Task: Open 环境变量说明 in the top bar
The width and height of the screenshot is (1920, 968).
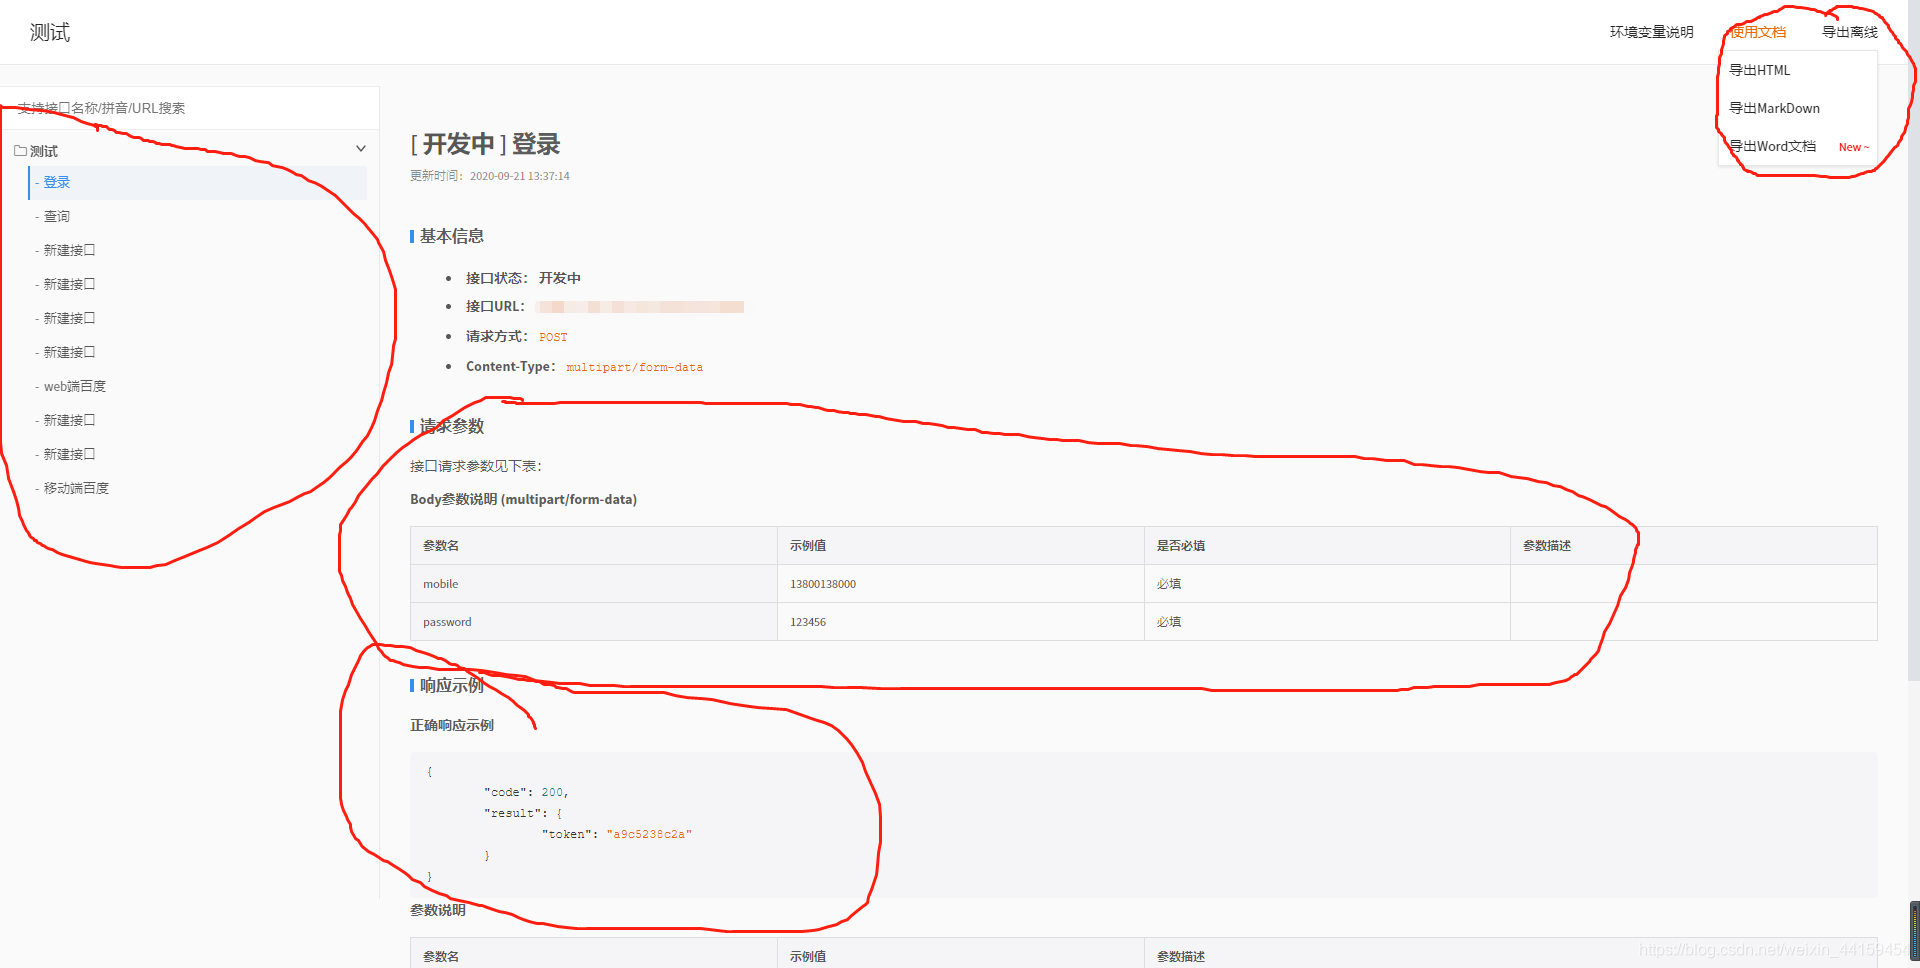Action: (x=1651, y=32)
